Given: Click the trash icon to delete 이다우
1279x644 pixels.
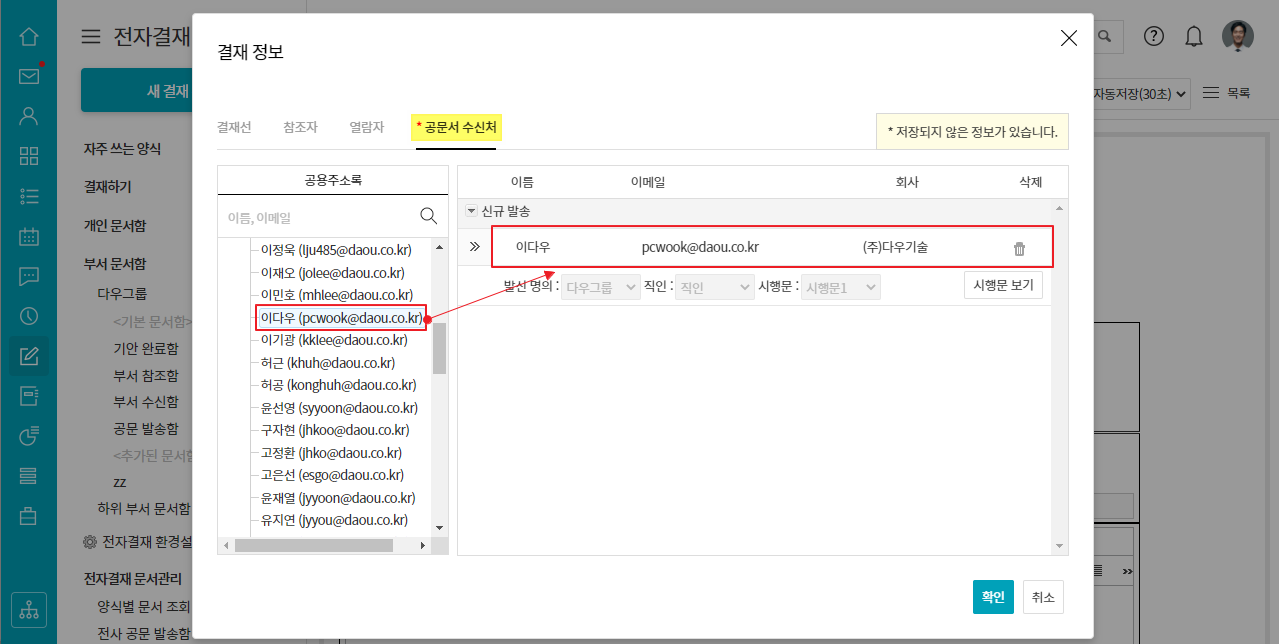Looking at the screenshot, I should tap(1019, 249).
